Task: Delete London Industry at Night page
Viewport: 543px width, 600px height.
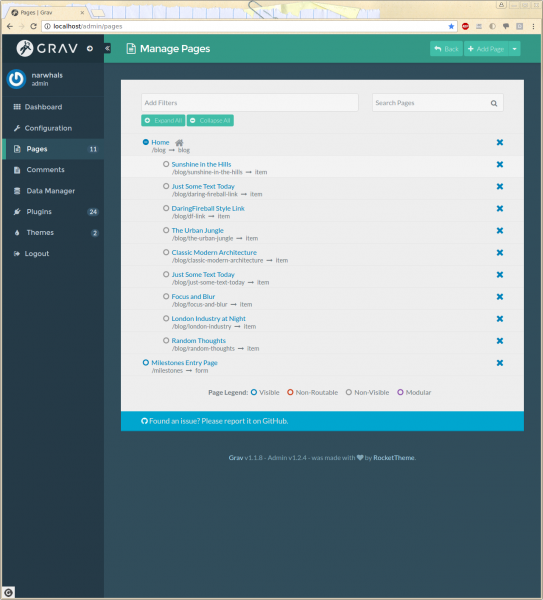Action: click(500, 319)
